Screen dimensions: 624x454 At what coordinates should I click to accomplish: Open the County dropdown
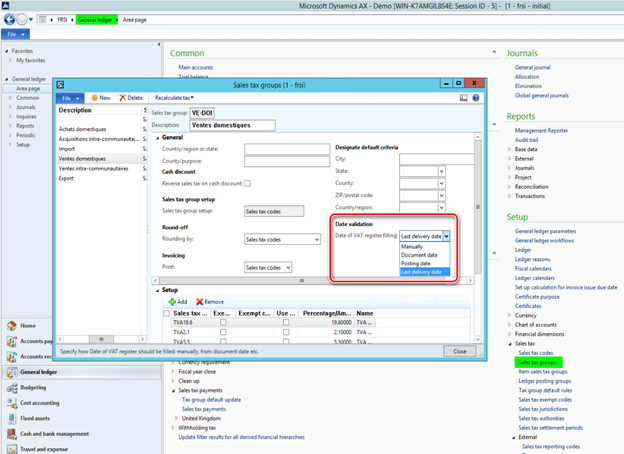441,183
